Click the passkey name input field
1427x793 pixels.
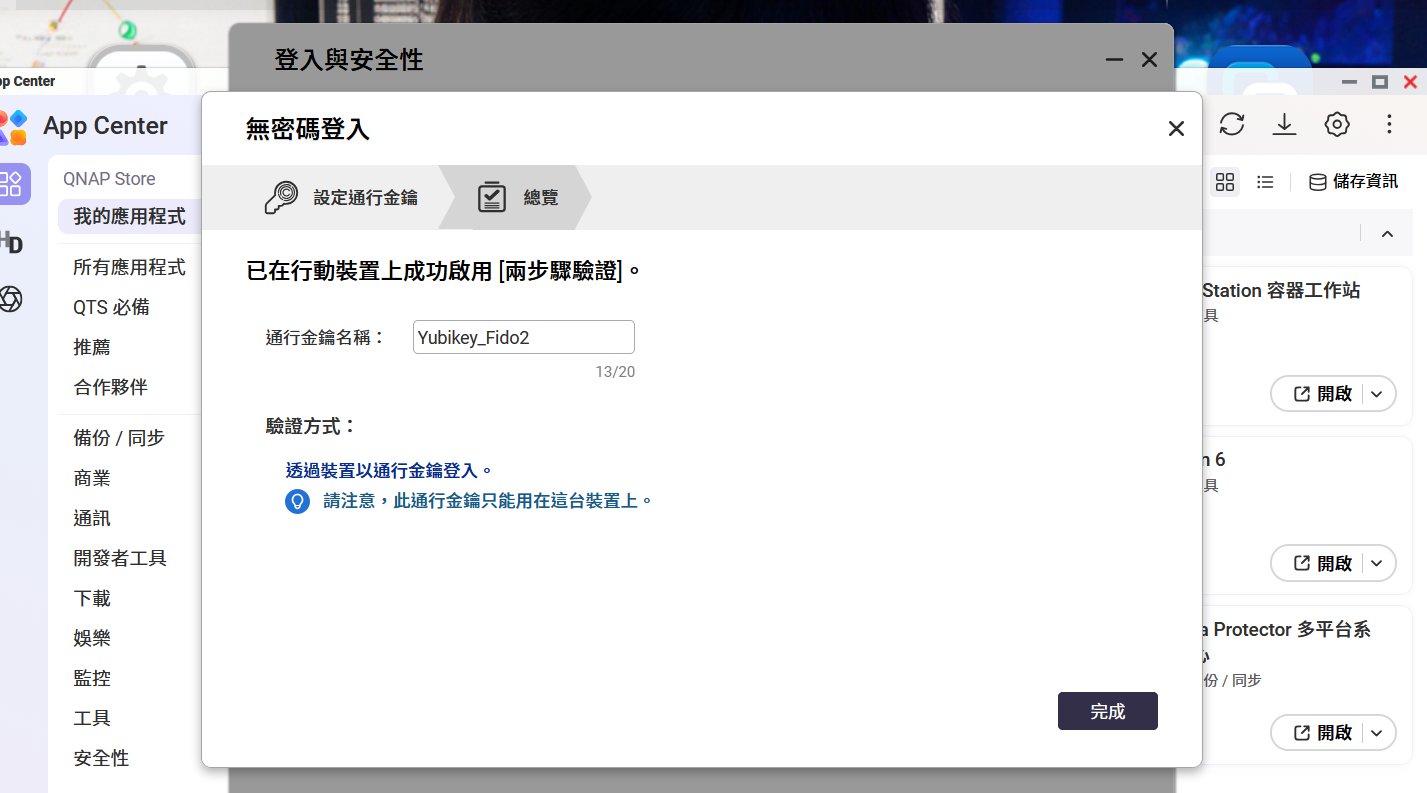point(523,337)
